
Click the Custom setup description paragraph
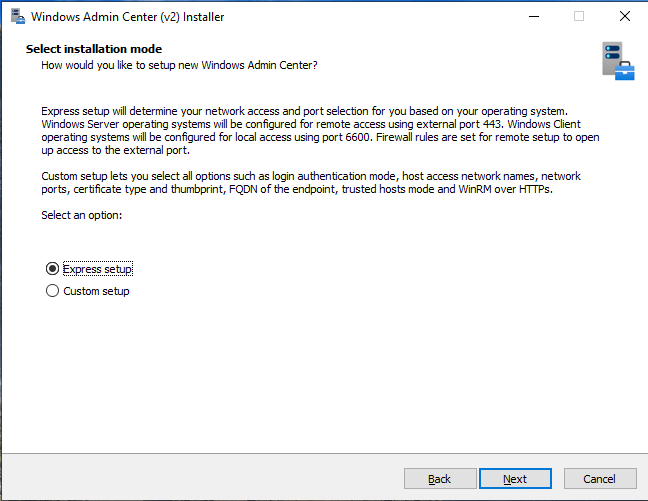(x=310, y=183)
